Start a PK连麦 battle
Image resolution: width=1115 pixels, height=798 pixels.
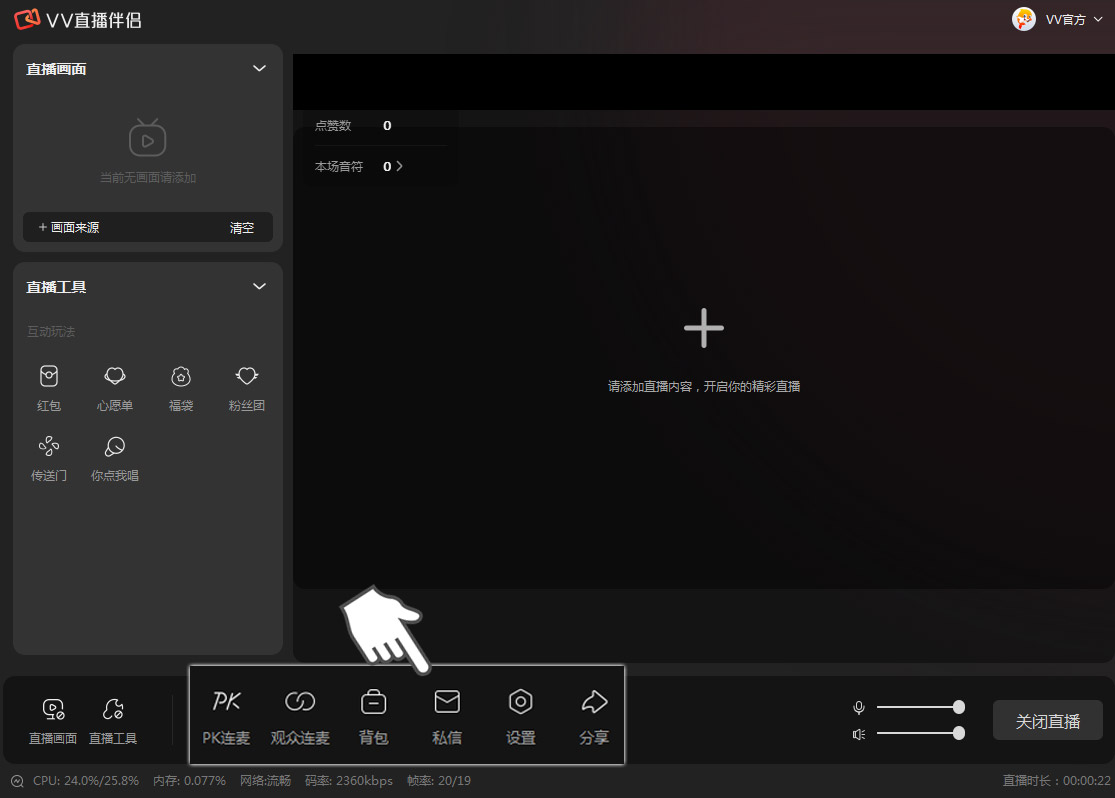pos(227,715)
